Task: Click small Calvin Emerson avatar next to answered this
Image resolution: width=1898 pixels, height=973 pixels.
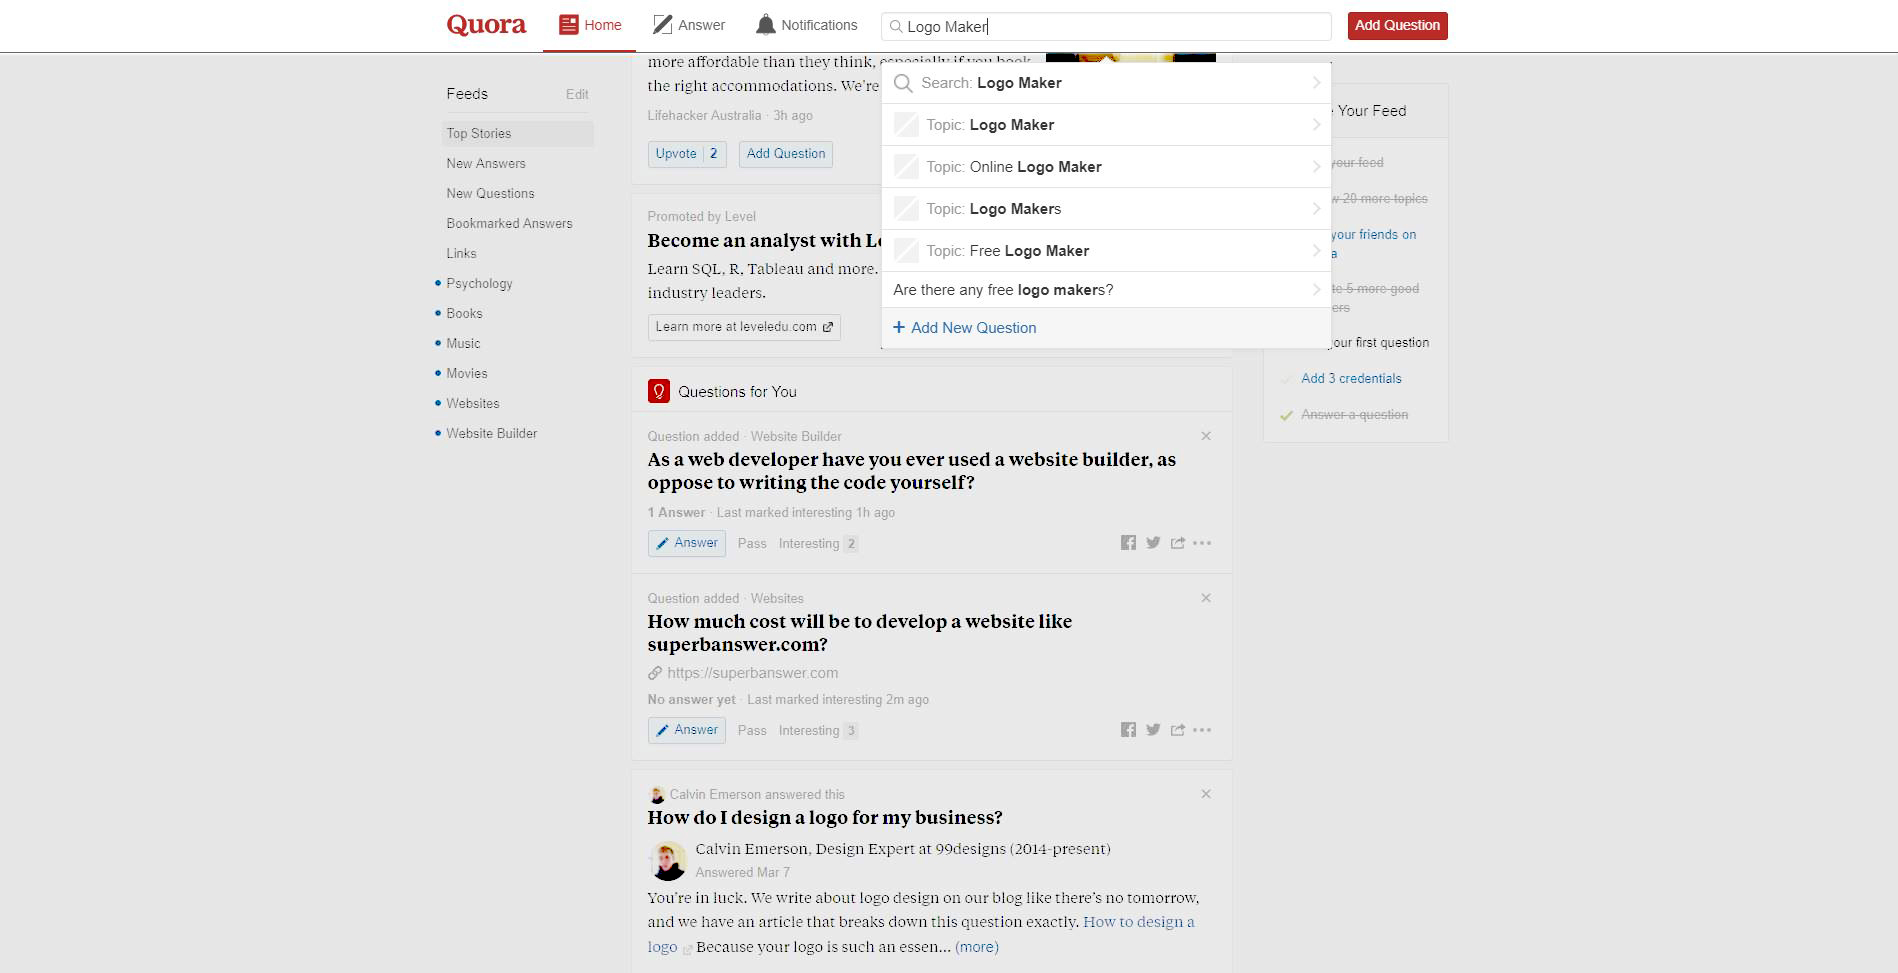Action: click(x=657, y=795)
